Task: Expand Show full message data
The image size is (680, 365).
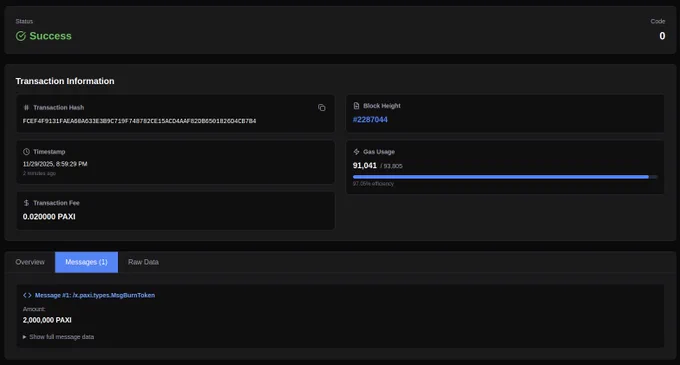Action: click(58, 337)
